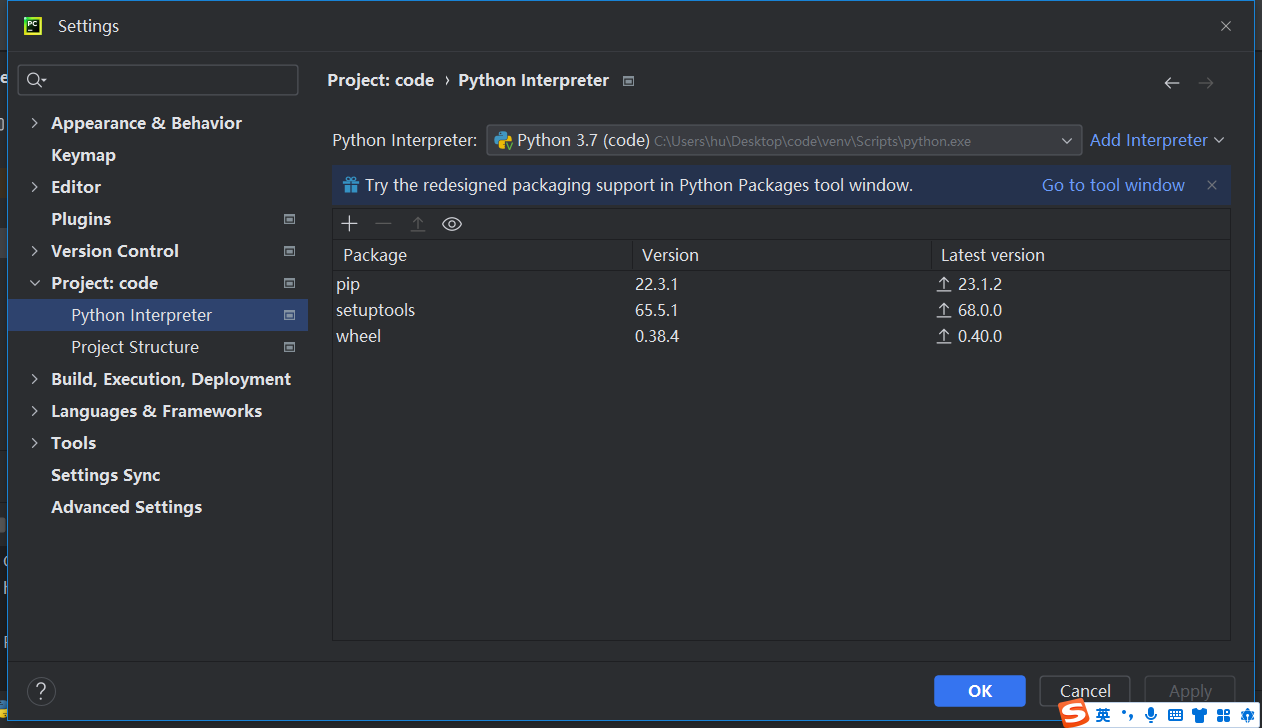Toggle the show early releases eye icon
This screenshot has width=1262, height=728.
[x=452, y=224]
